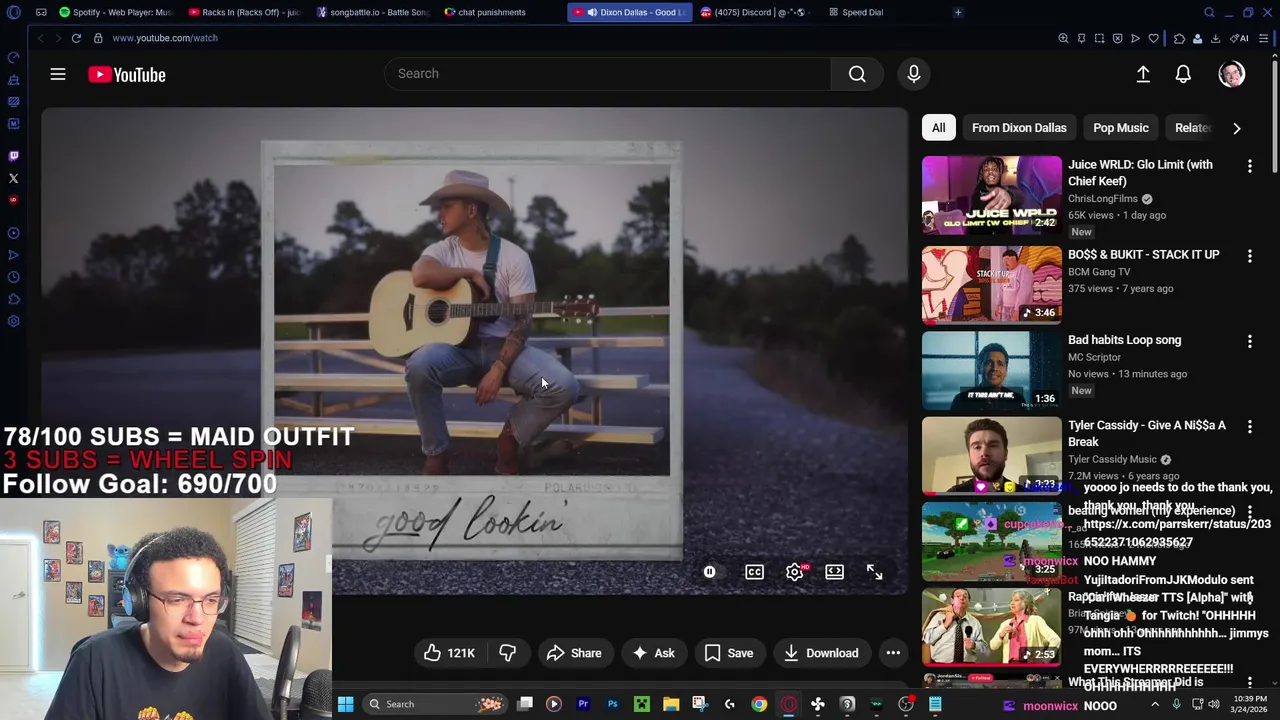This screenshot has width=1280, height=720.
Task: Open Juice WRLD Glo Limit thumbnail
Action: [x=991, y=195]
